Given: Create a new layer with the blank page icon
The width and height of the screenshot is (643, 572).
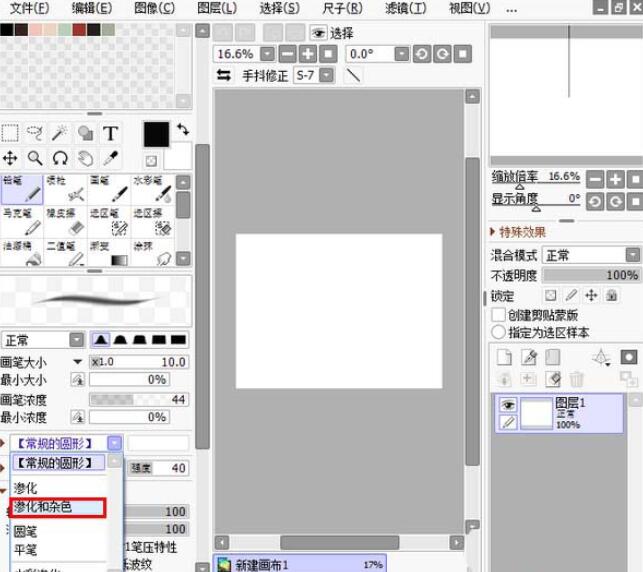Looking at the screenshot, I should tap(504, 357).
